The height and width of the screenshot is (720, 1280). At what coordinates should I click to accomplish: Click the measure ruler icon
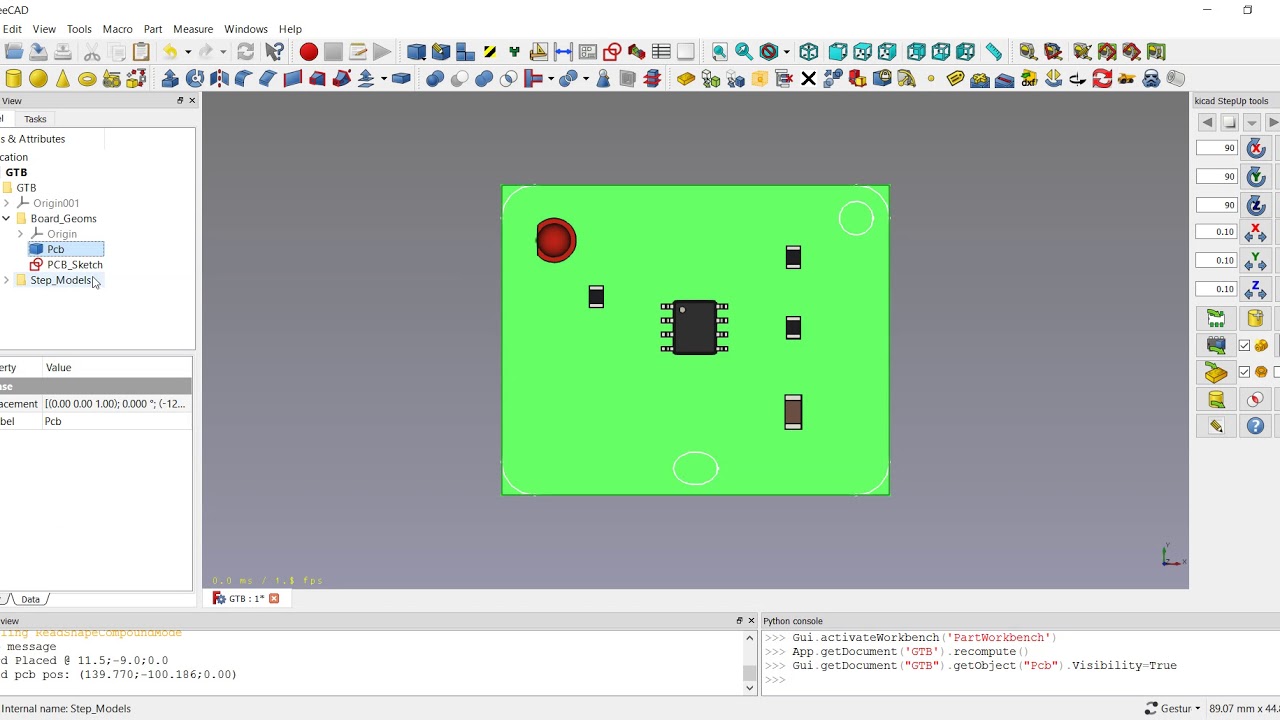(993, 52)
